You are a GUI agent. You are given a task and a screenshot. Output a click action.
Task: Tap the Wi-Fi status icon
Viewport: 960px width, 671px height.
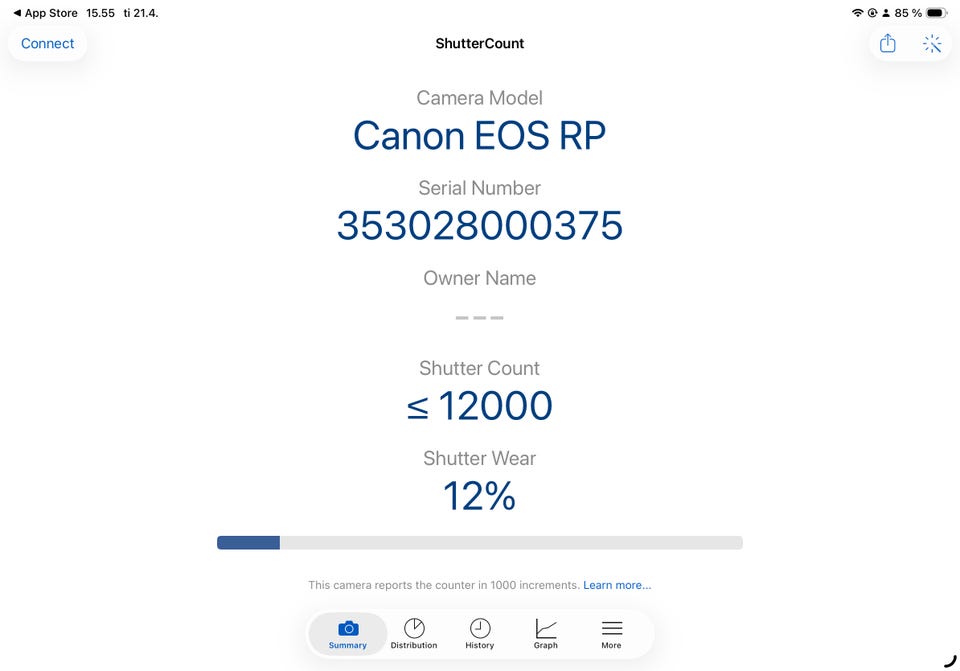click(x=857, y=13)
